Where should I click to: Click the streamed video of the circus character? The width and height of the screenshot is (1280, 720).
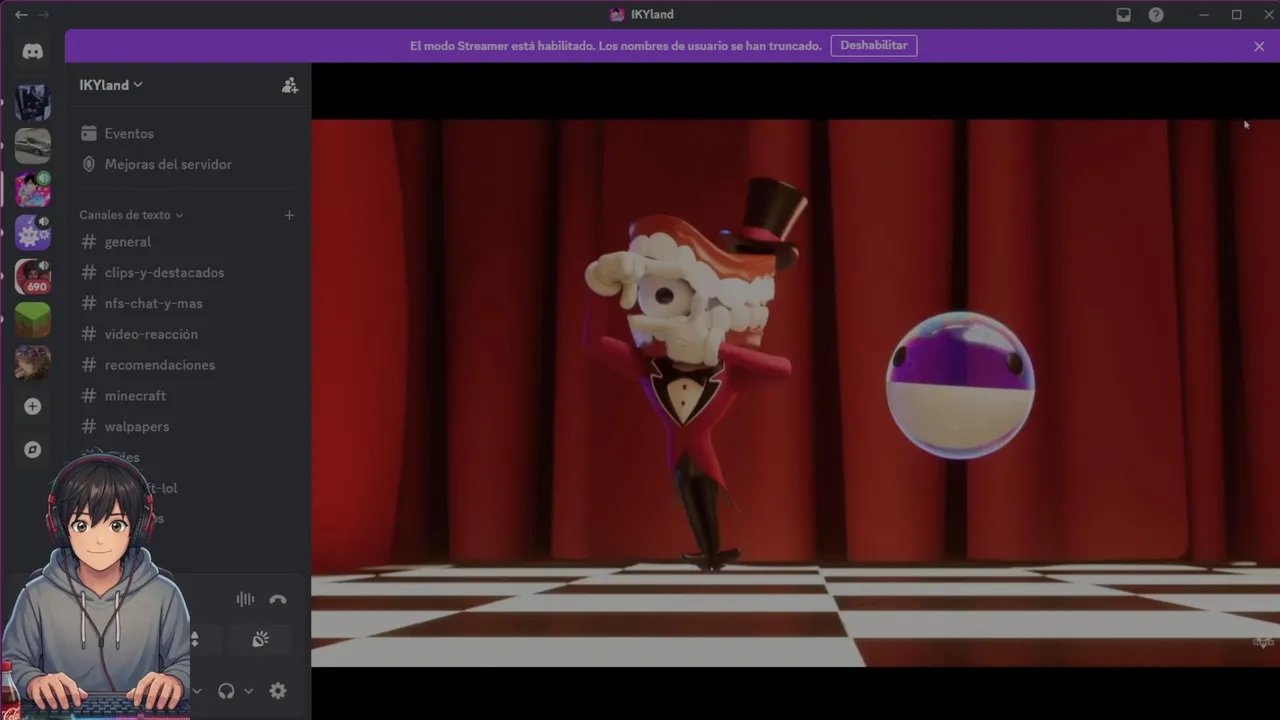pyautogui.click(x=795, y=393)
